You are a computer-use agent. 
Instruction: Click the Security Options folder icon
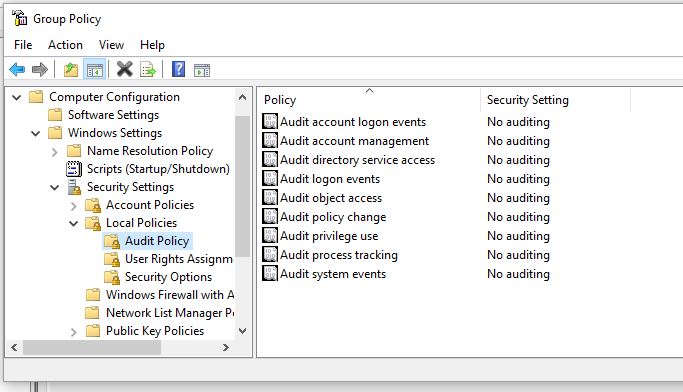tap(112, 277)
